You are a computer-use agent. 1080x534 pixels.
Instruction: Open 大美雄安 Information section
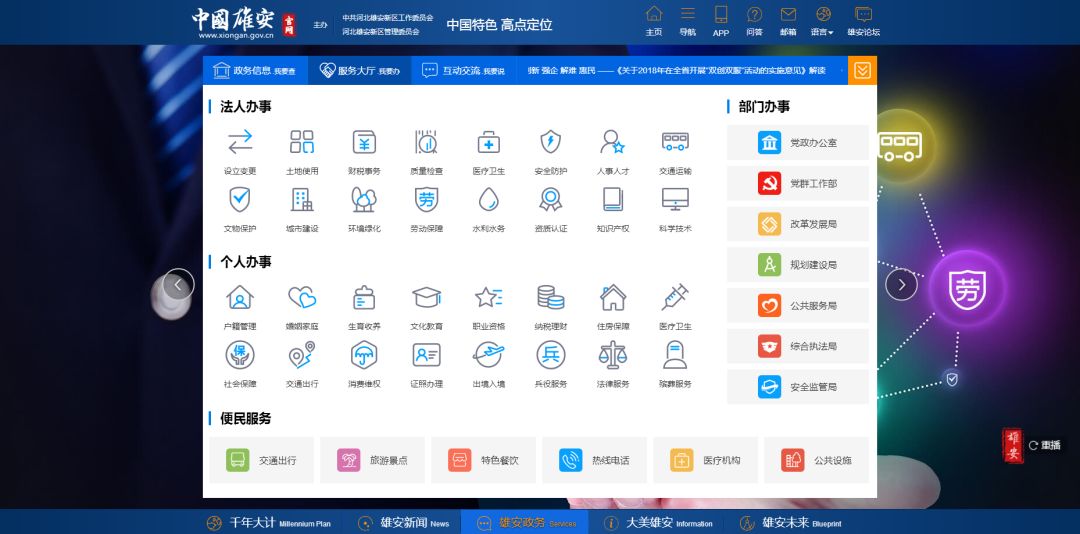point(657,522)
